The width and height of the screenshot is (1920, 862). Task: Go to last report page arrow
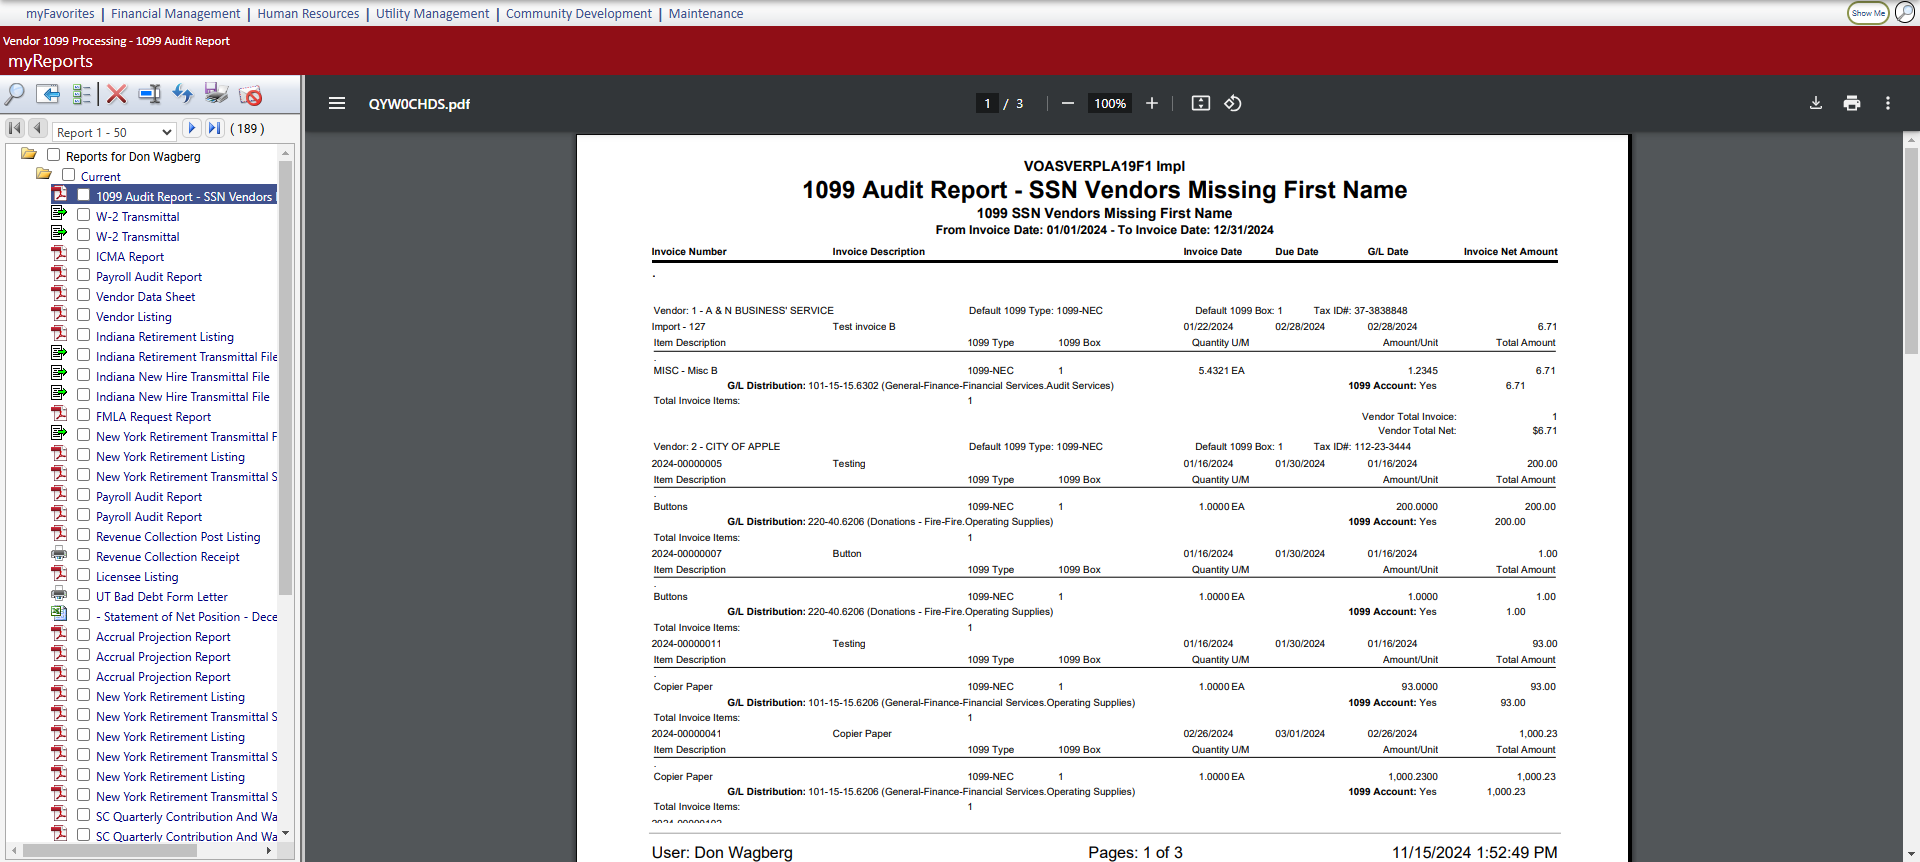[215, 128]
